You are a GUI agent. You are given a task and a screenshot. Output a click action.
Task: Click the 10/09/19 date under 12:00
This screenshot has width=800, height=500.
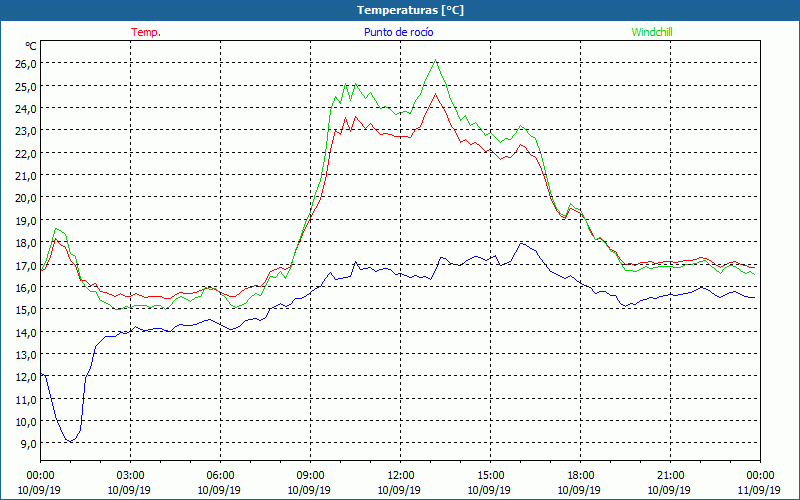pyautogui.click(x=399, y=490)
